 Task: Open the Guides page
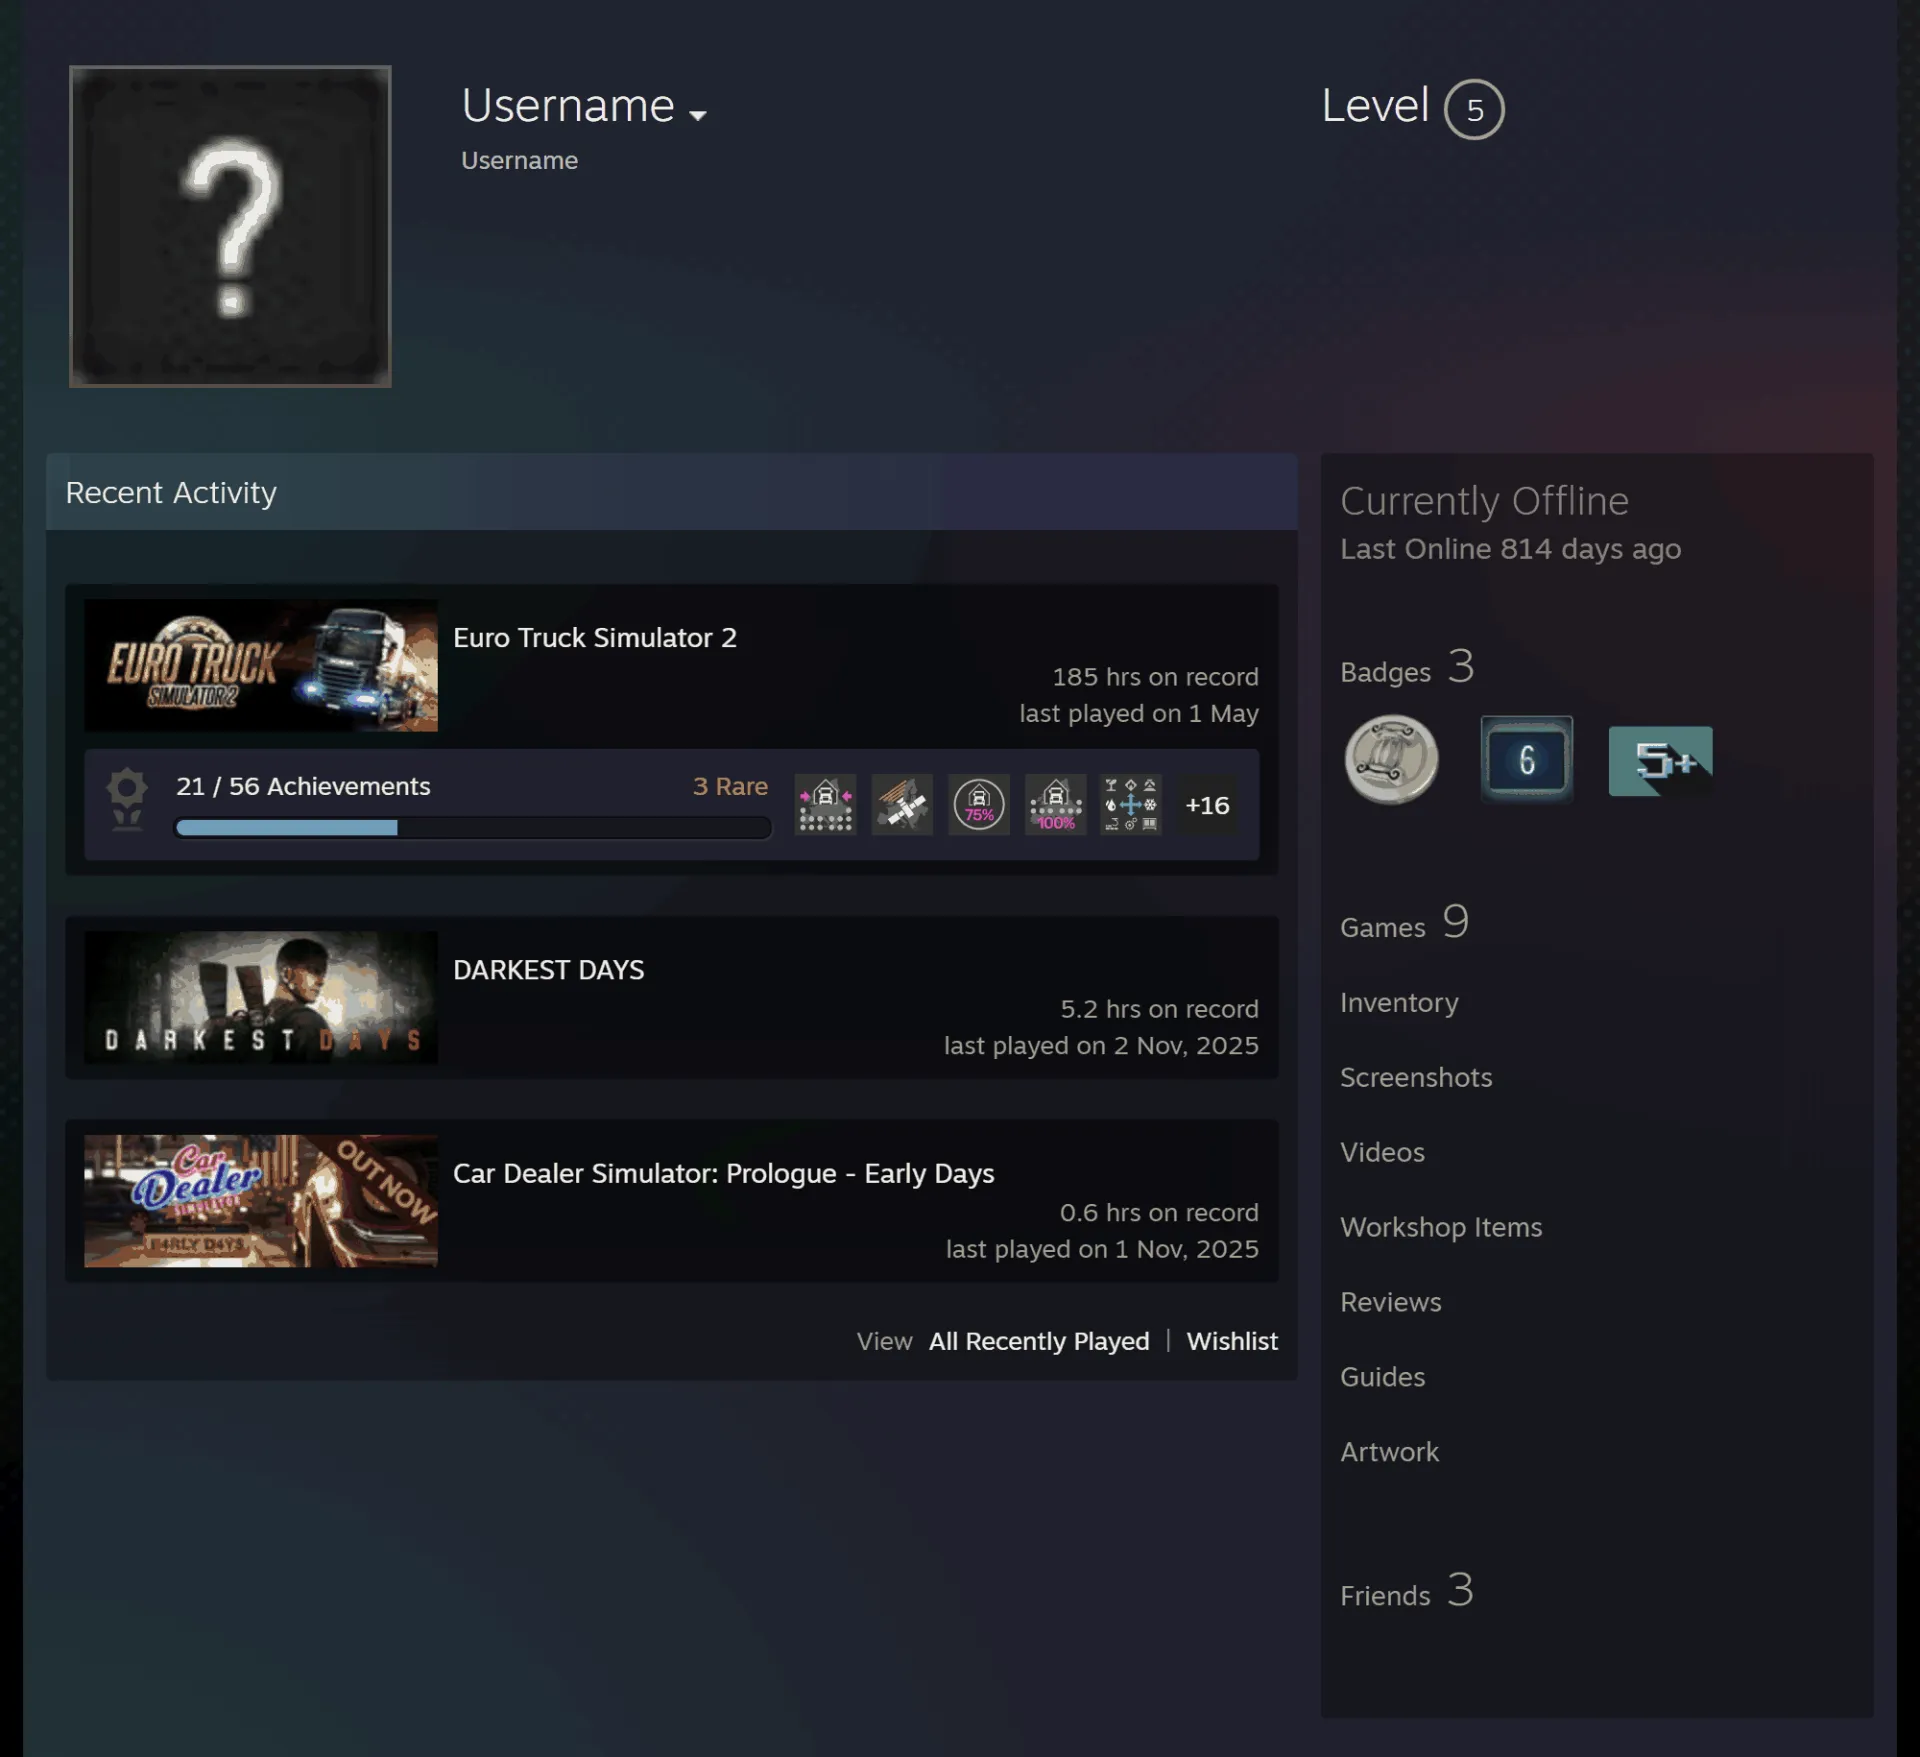point(1382,1377)
